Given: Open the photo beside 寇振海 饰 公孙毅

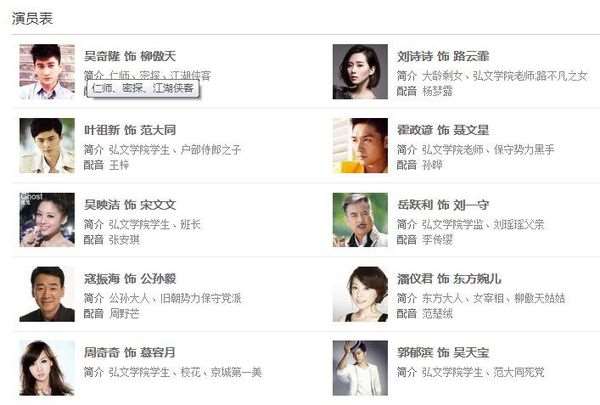Looking at the screenshot, I should click(47, 294).
